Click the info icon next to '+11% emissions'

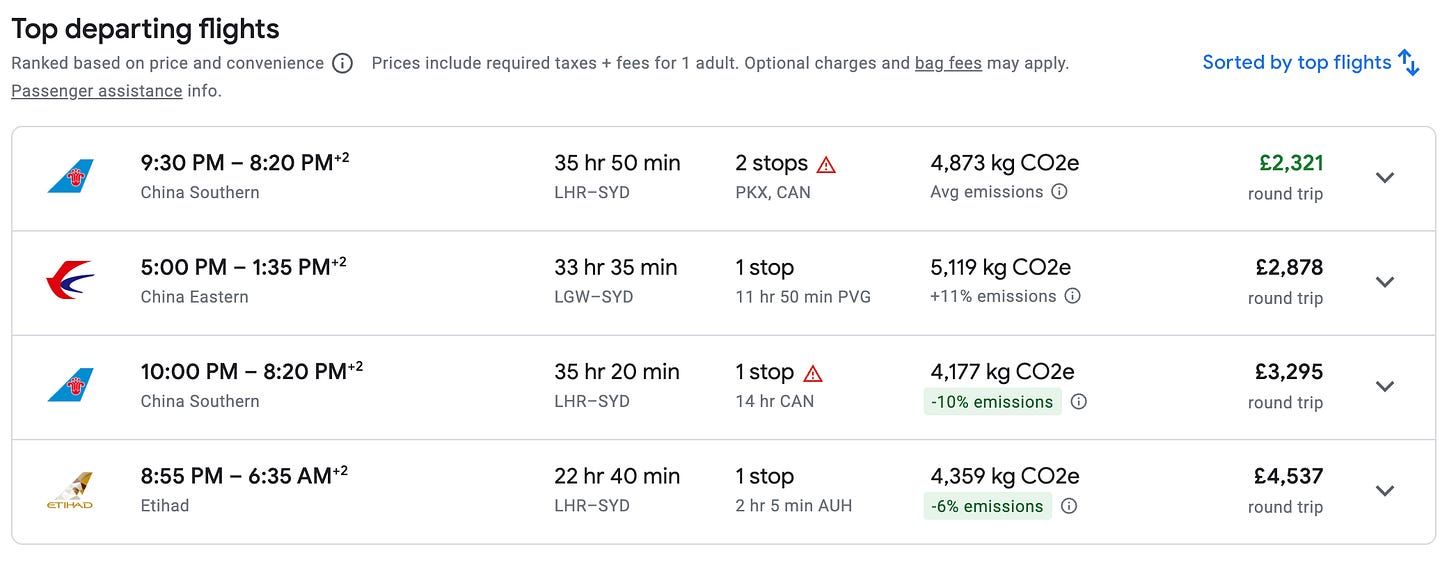[x=1072, y=296]
